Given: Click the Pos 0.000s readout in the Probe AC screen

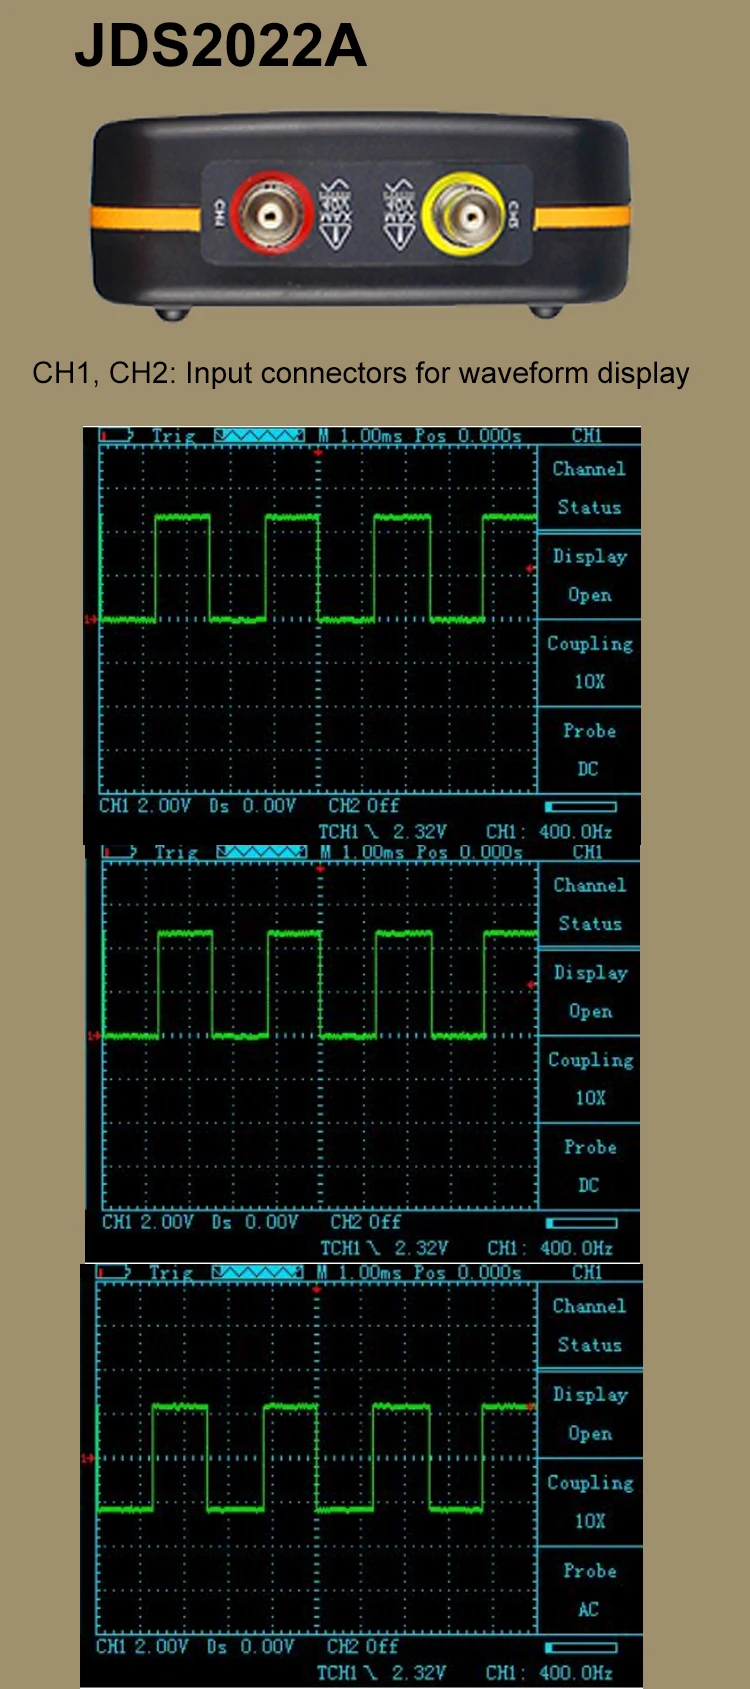Looking at the screenshot, I should 468,1272.
